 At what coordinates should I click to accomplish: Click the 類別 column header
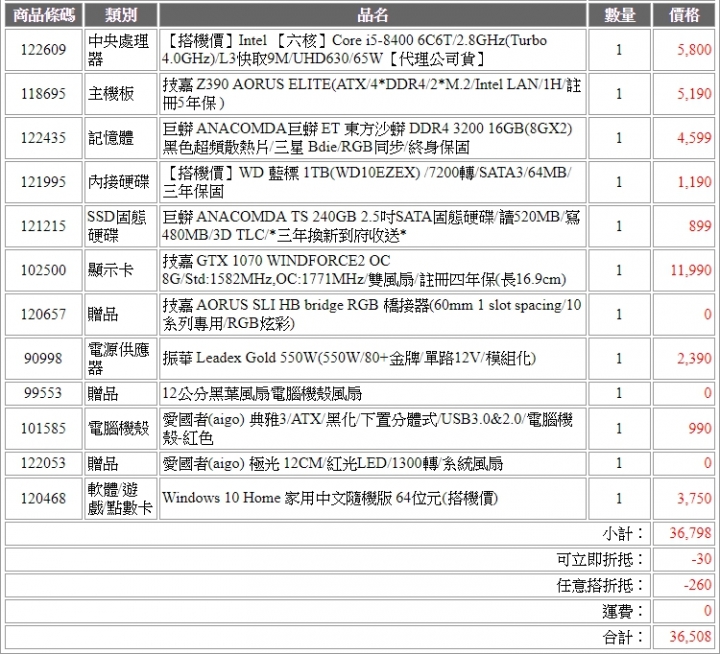tap(121, 15)
